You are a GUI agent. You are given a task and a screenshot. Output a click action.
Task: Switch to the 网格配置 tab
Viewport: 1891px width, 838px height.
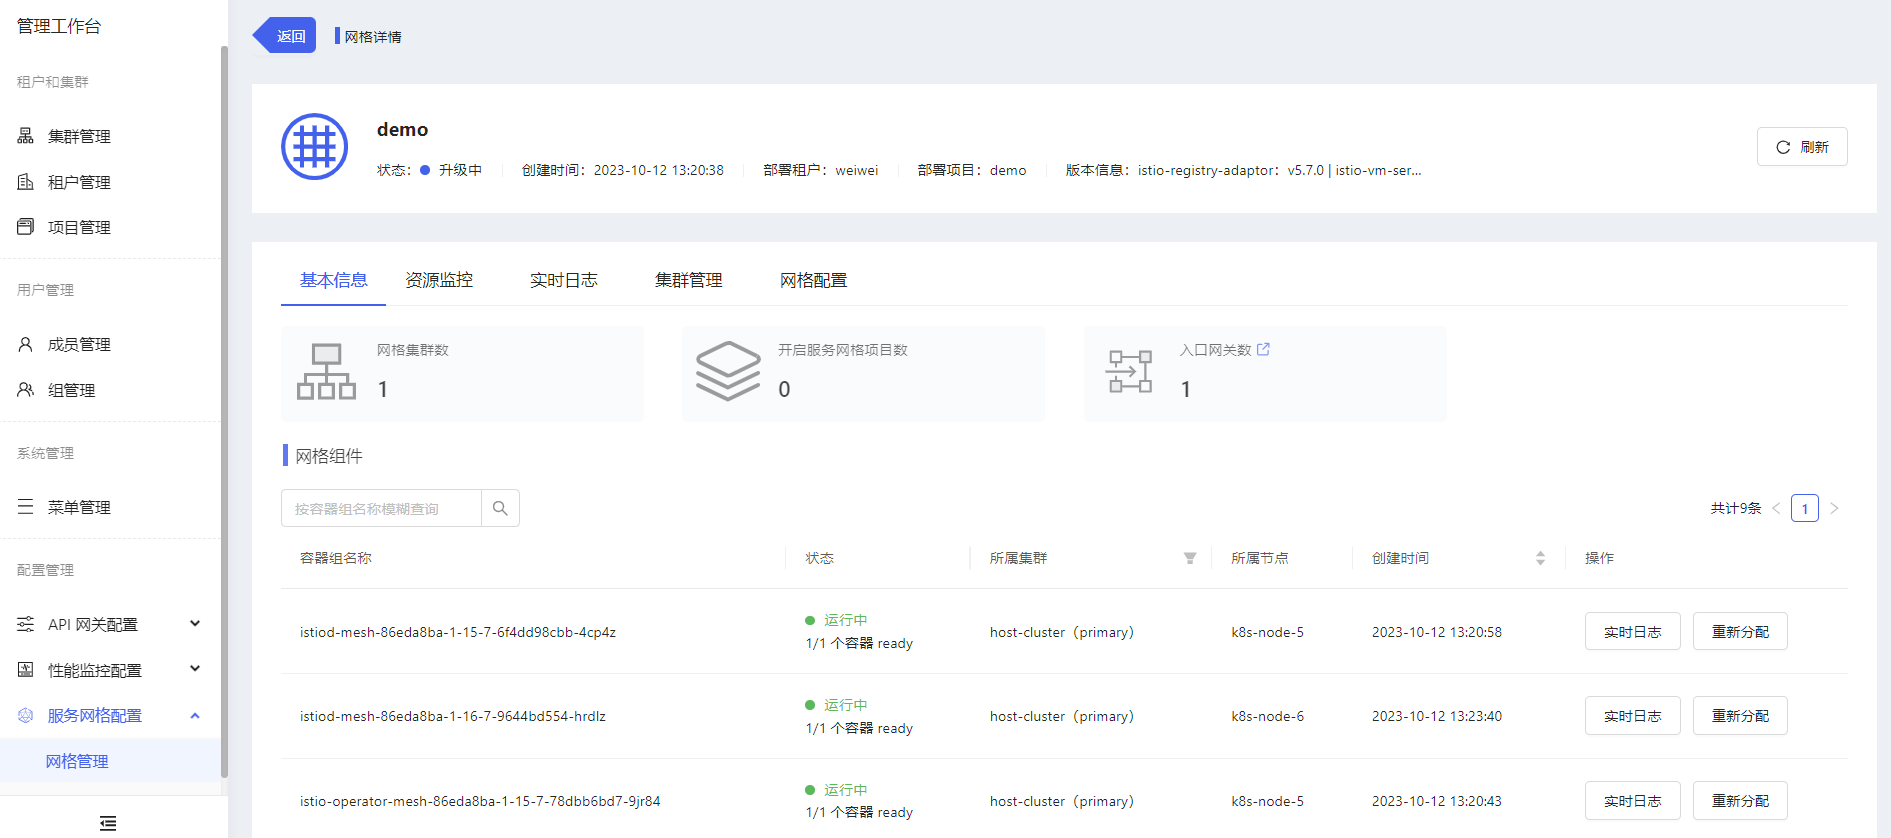(x=814, y=280)
